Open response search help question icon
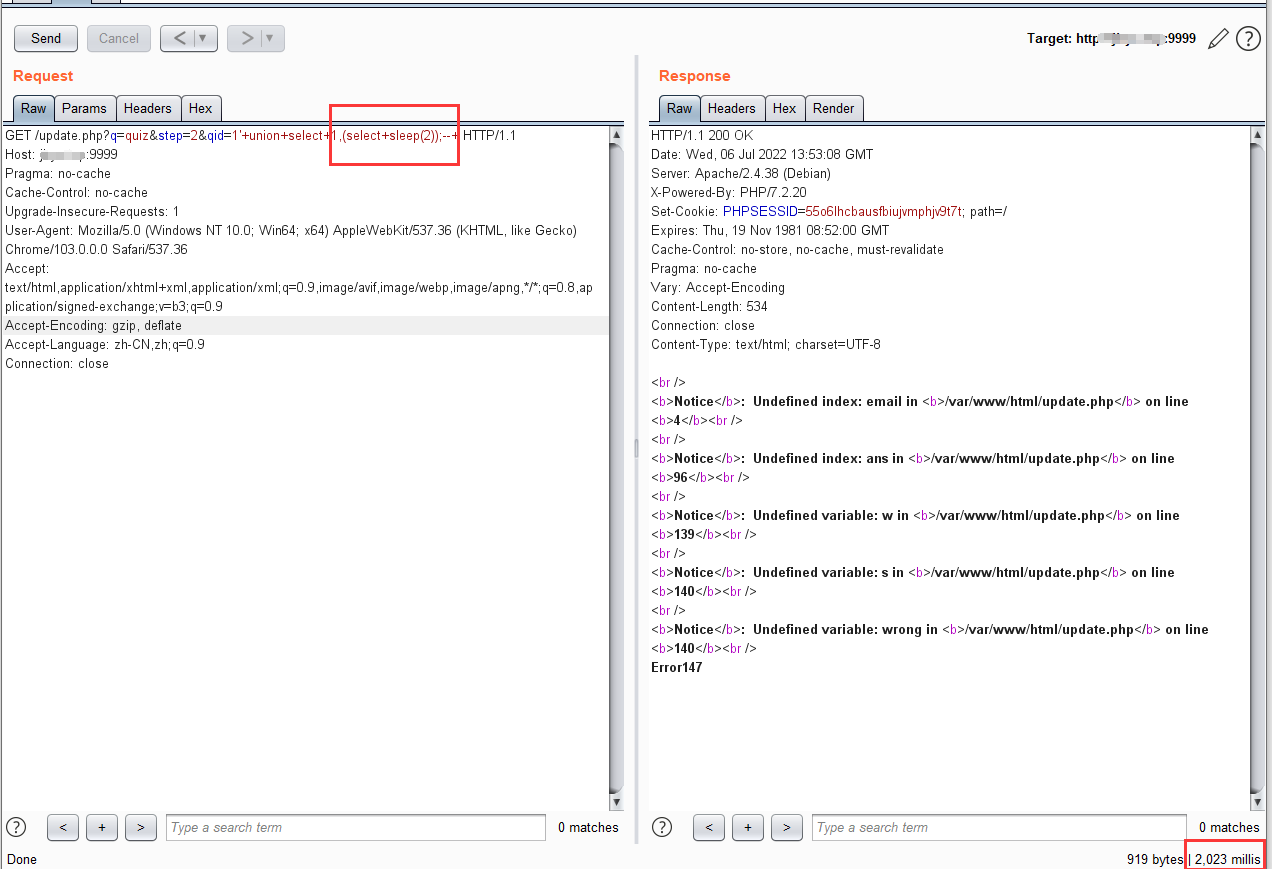 point(662,827)
